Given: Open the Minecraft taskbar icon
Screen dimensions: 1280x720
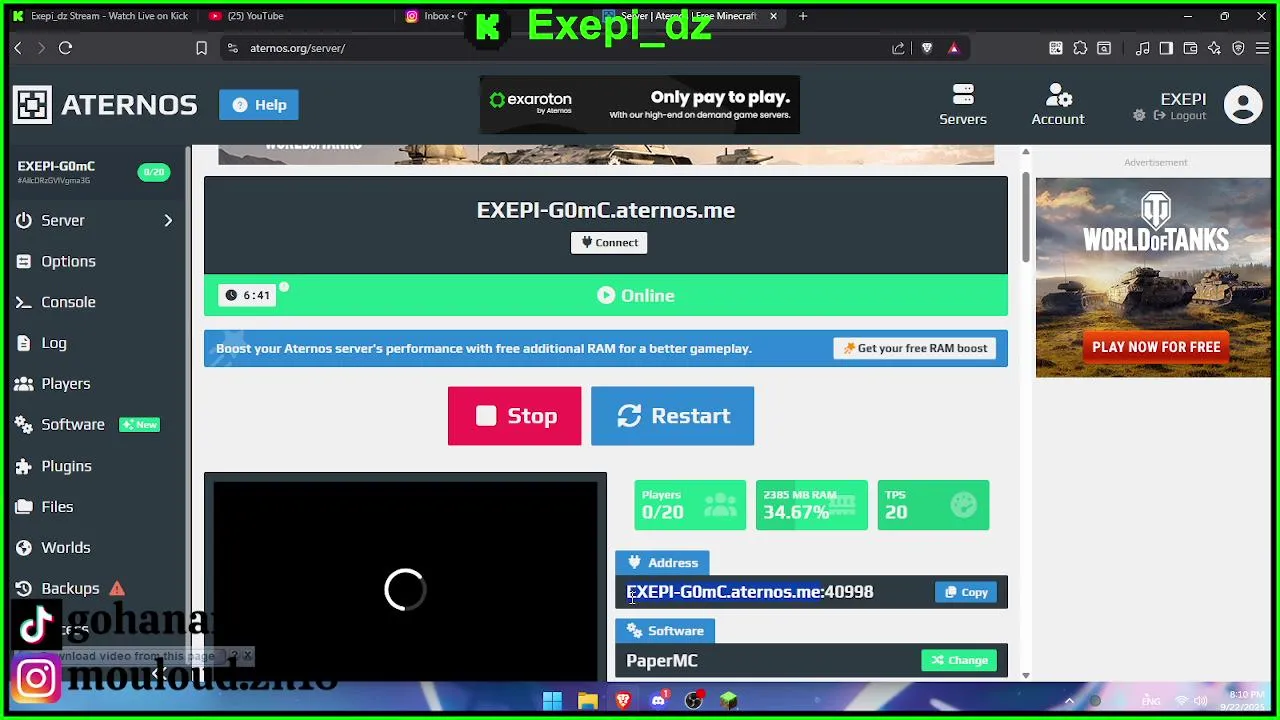Looking at the screenshot, I should click(728, 701).
